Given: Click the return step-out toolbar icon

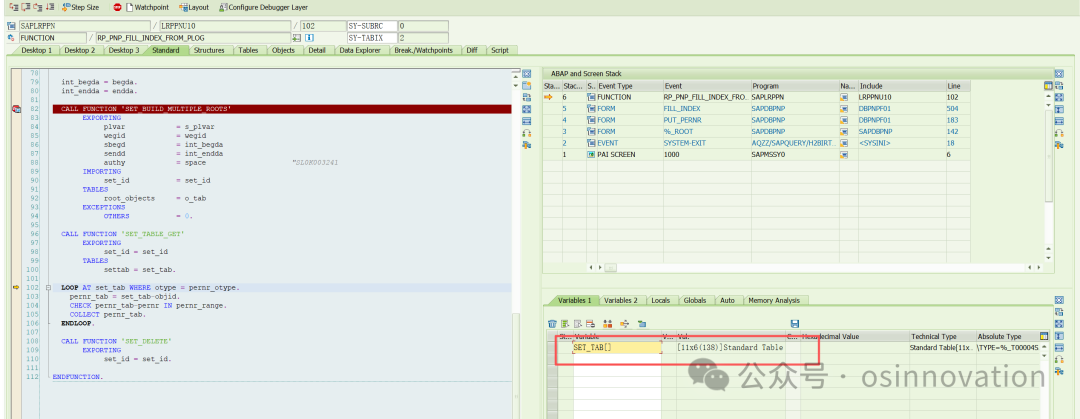Looking at the screenshot, I should coord(37,7).
